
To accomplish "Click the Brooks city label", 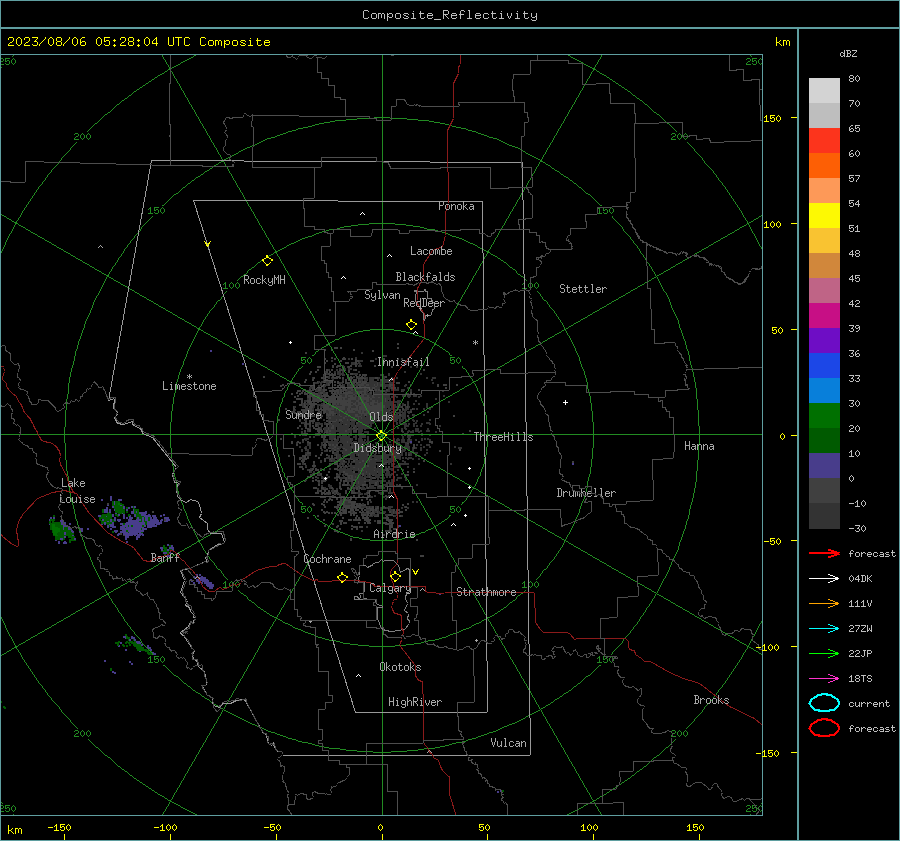I will [x=711, y=700].
